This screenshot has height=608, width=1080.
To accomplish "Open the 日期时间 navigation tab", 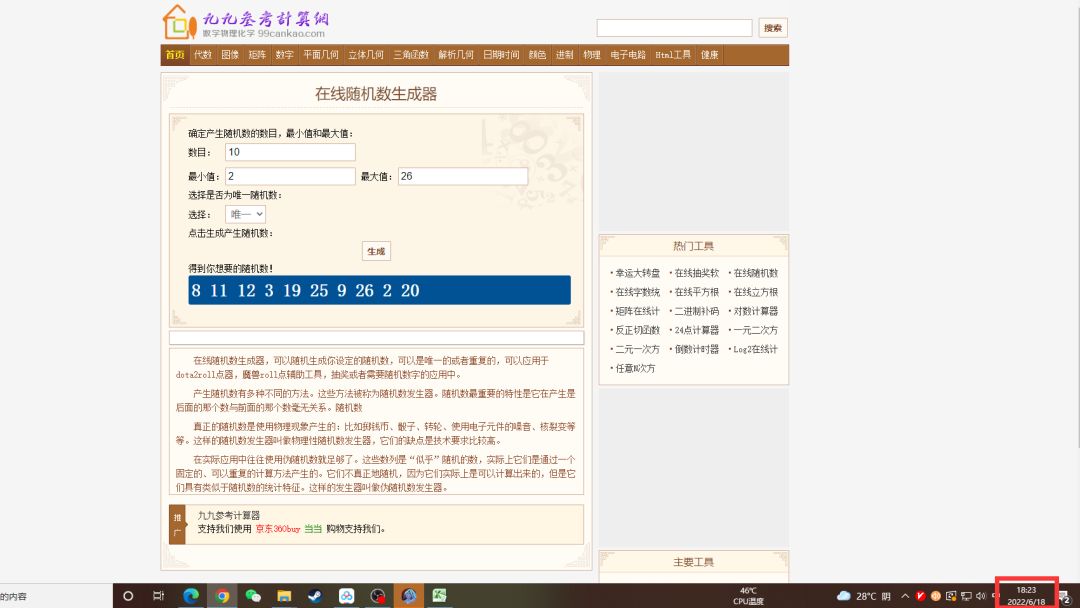I will tap(501, 55).
